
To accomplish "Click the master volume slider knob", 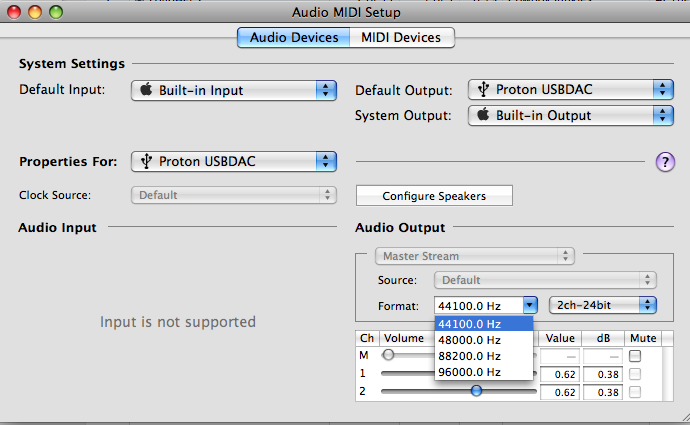I will (x=389, y=355).
